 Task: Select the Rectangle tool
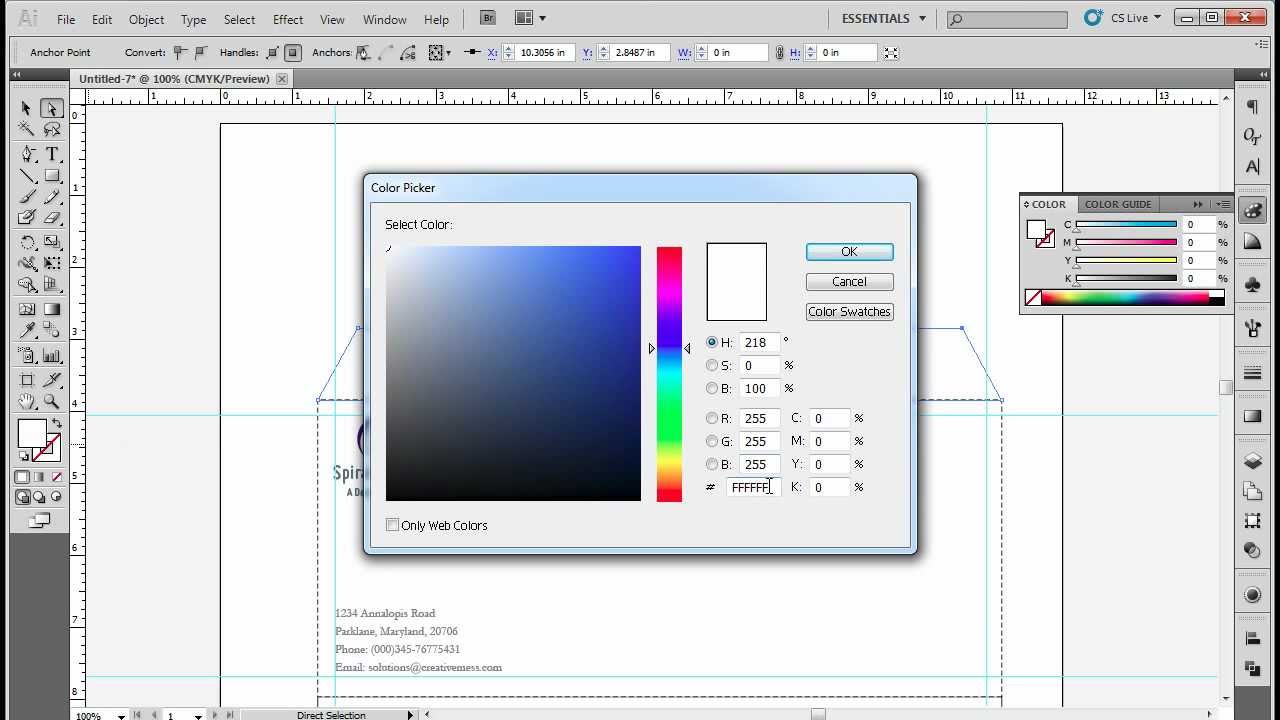click(52, 176)
